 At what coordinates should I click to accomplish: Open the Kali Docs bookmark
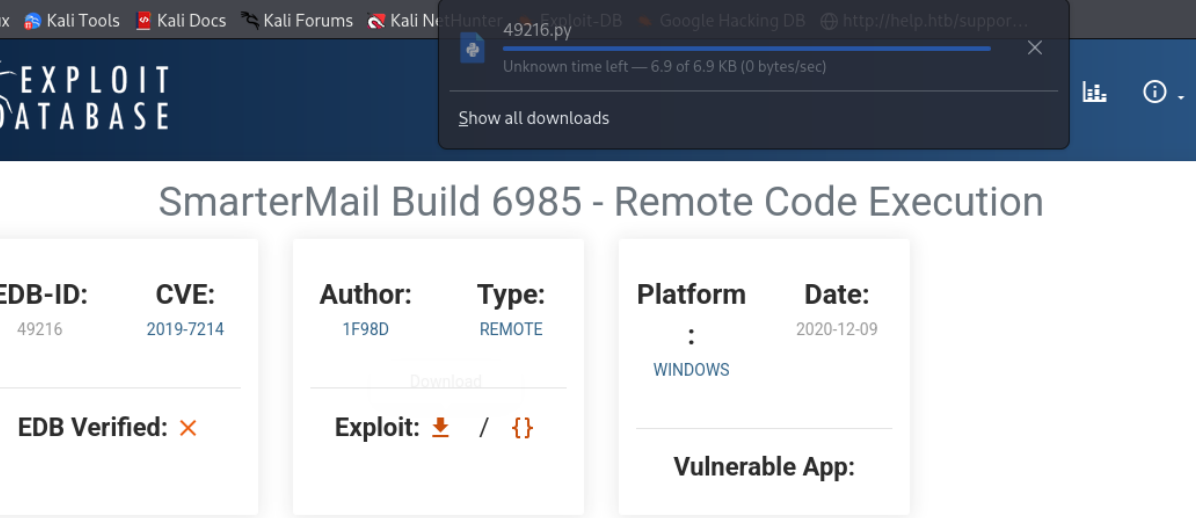pyautogui.click(x=181, y=20)
